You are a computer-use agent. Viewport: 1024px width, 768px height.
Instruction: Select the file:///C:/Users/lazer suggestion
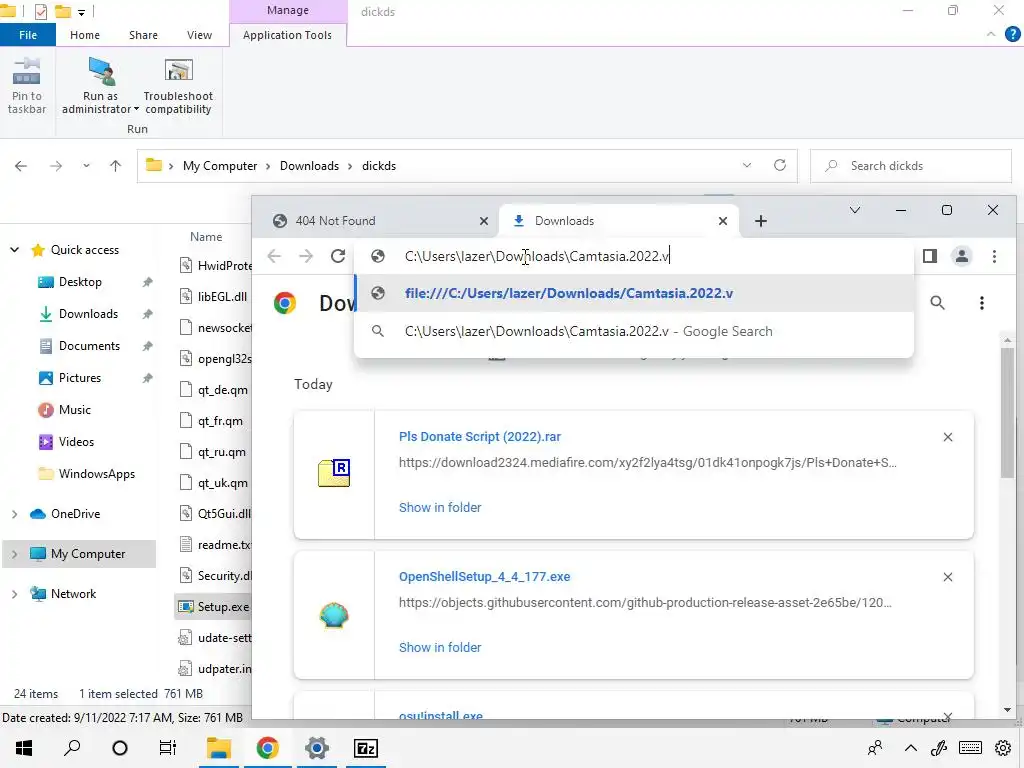[633, 293]
